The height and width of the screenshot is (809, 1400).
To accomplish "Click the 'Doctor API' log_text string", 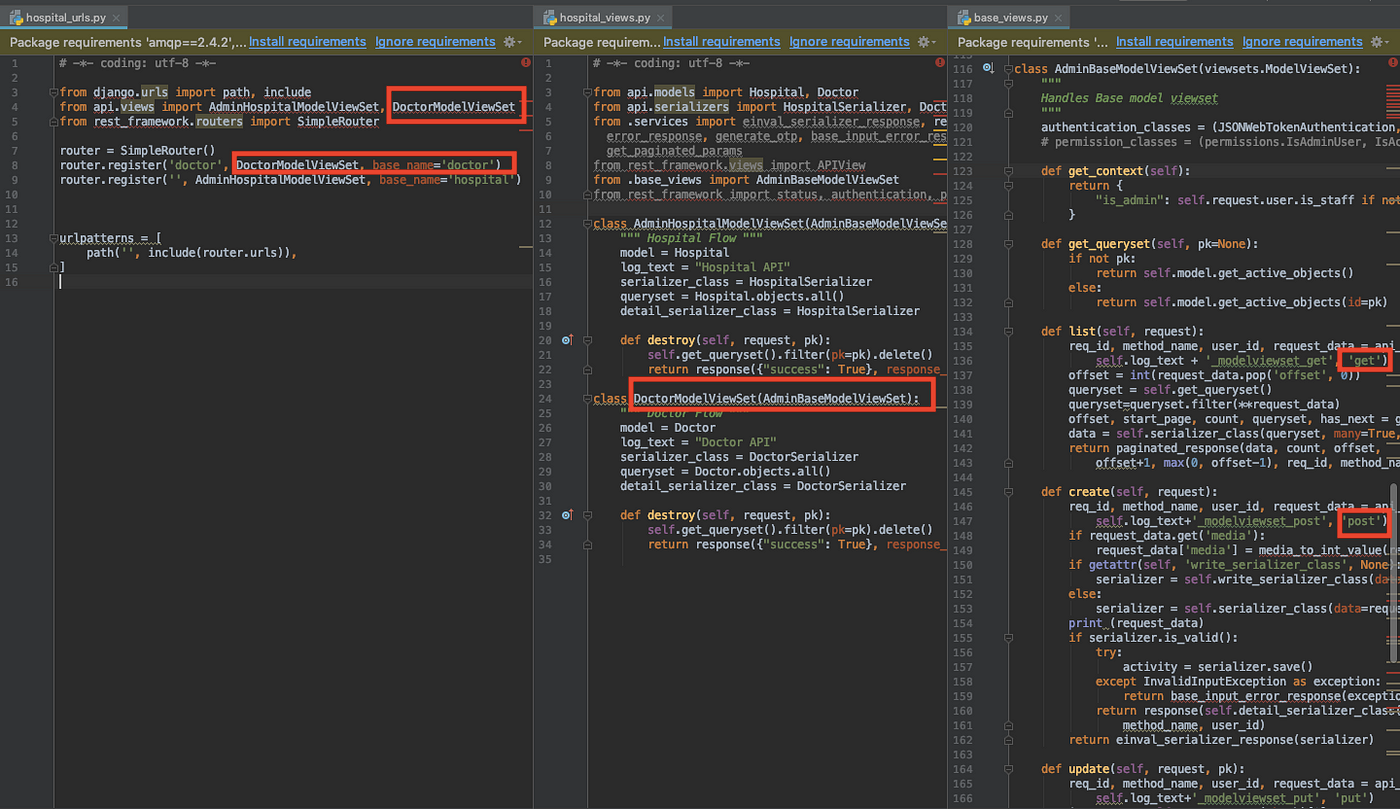I will point(736,442).
